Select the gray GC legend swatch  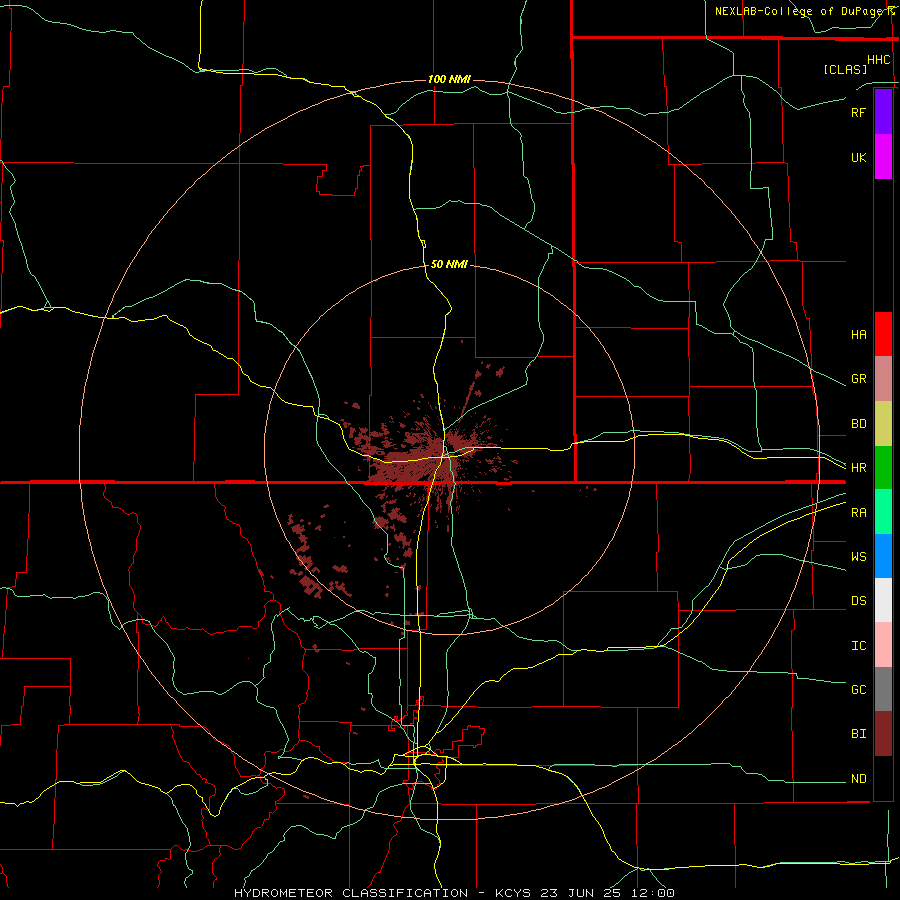click(x=883, y=689)
